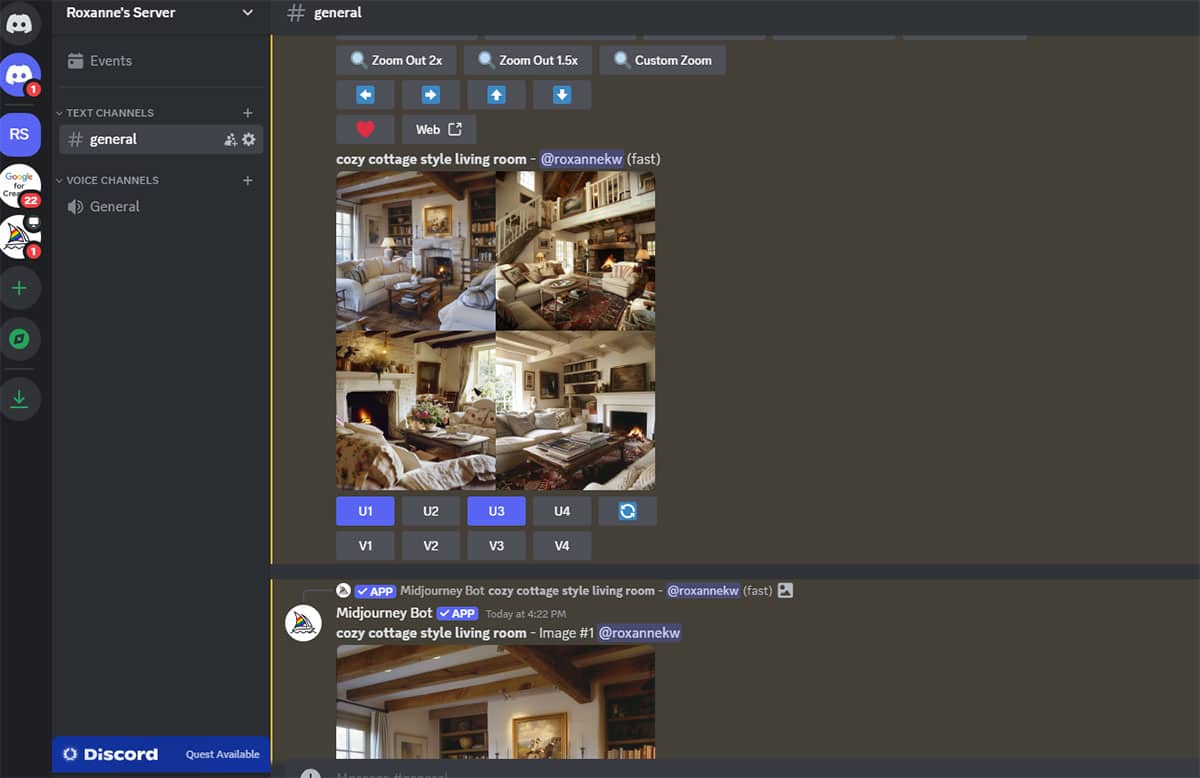1200x778 pixels.
Task: Click the Today at 4:22 PM timestamp
Action: (x=525, y=614)
